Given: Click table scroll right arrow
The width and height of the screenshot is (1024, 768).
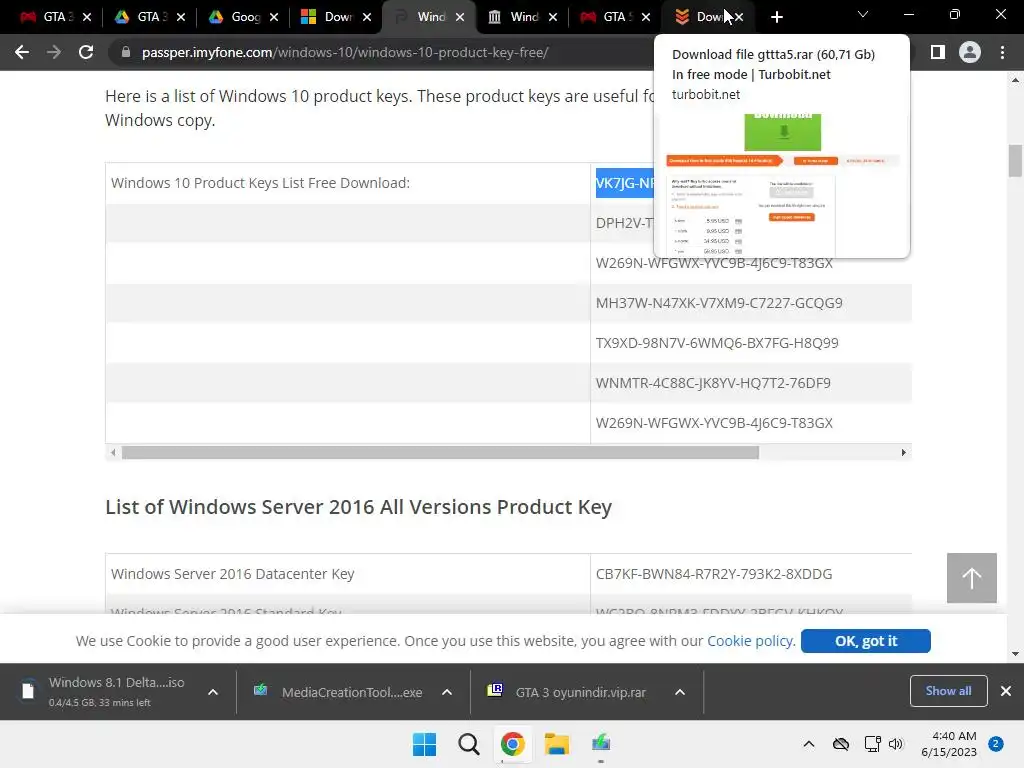Looking at the screenshot, I should coord(903,453).
